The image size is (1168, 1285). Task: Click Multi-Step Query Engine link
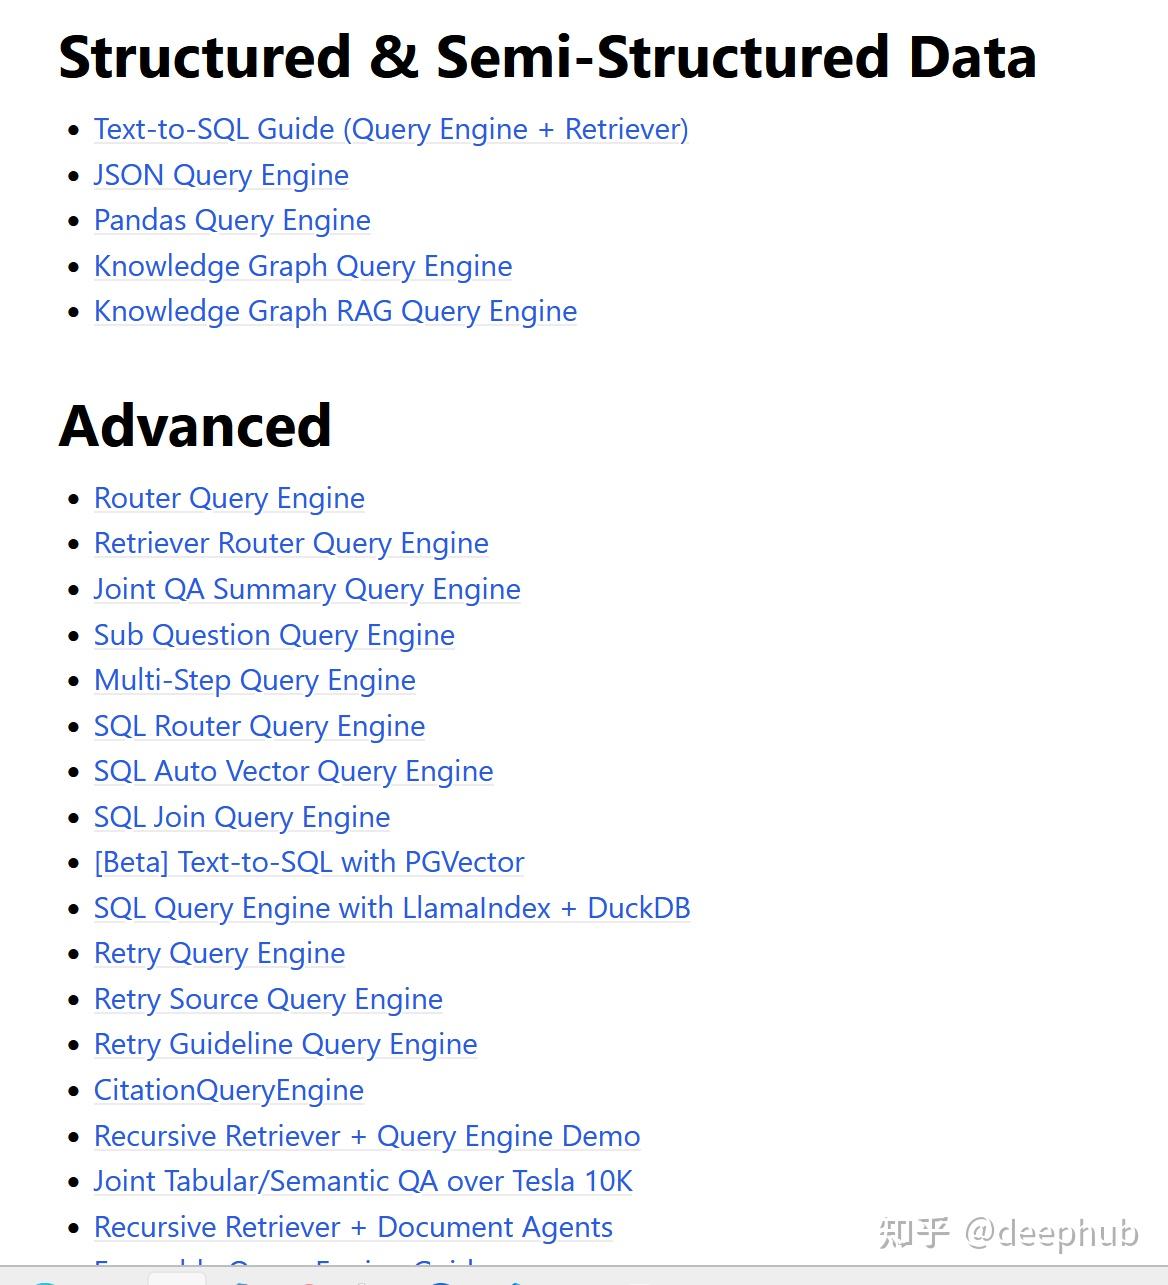click(x=254, y=680)
